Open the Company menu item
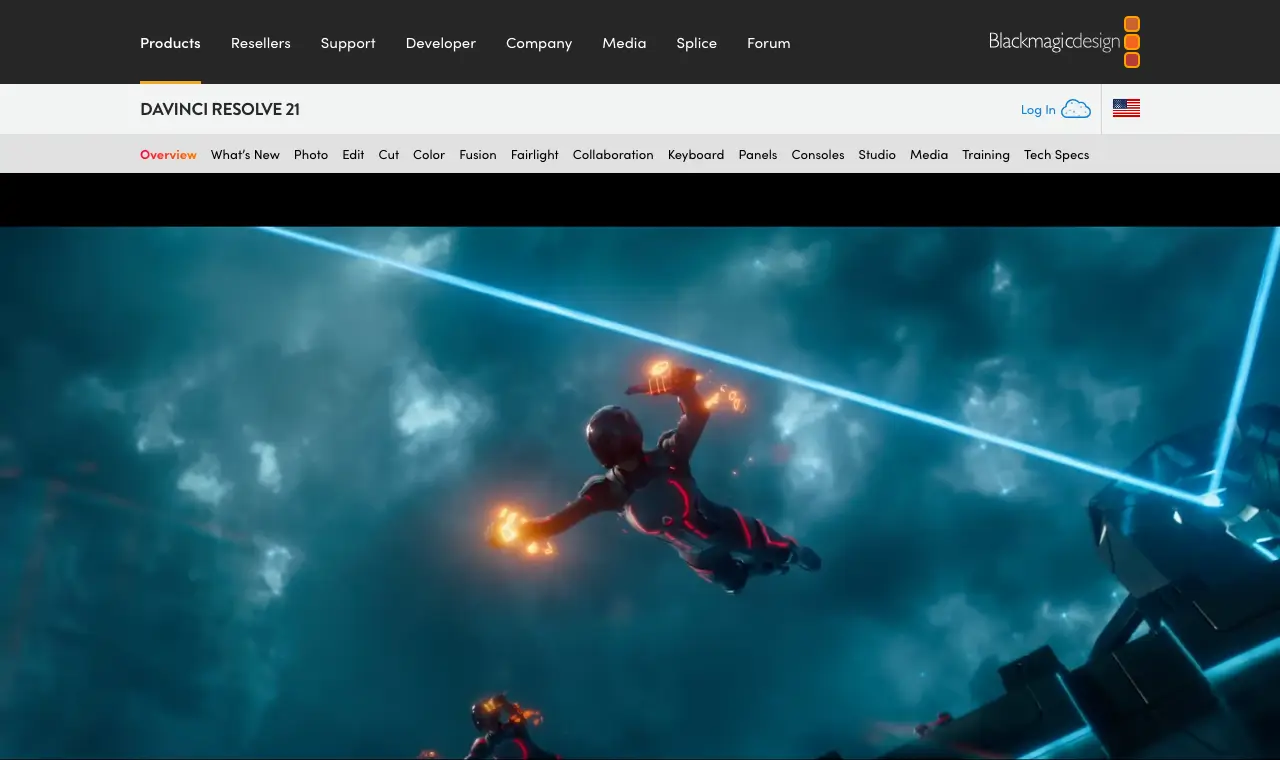Viewport: 1280px width, 760px height. (539, 43)
